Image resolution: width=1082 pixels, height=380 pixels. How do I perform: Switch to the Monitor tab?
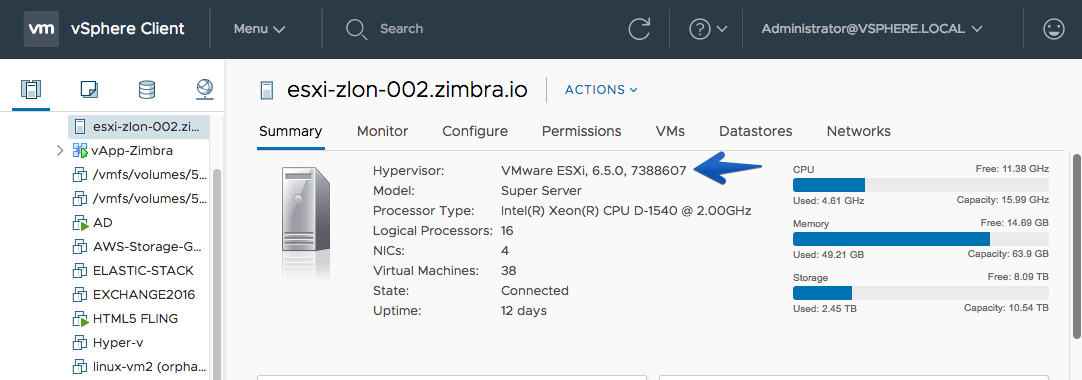(x=382, y=131)
